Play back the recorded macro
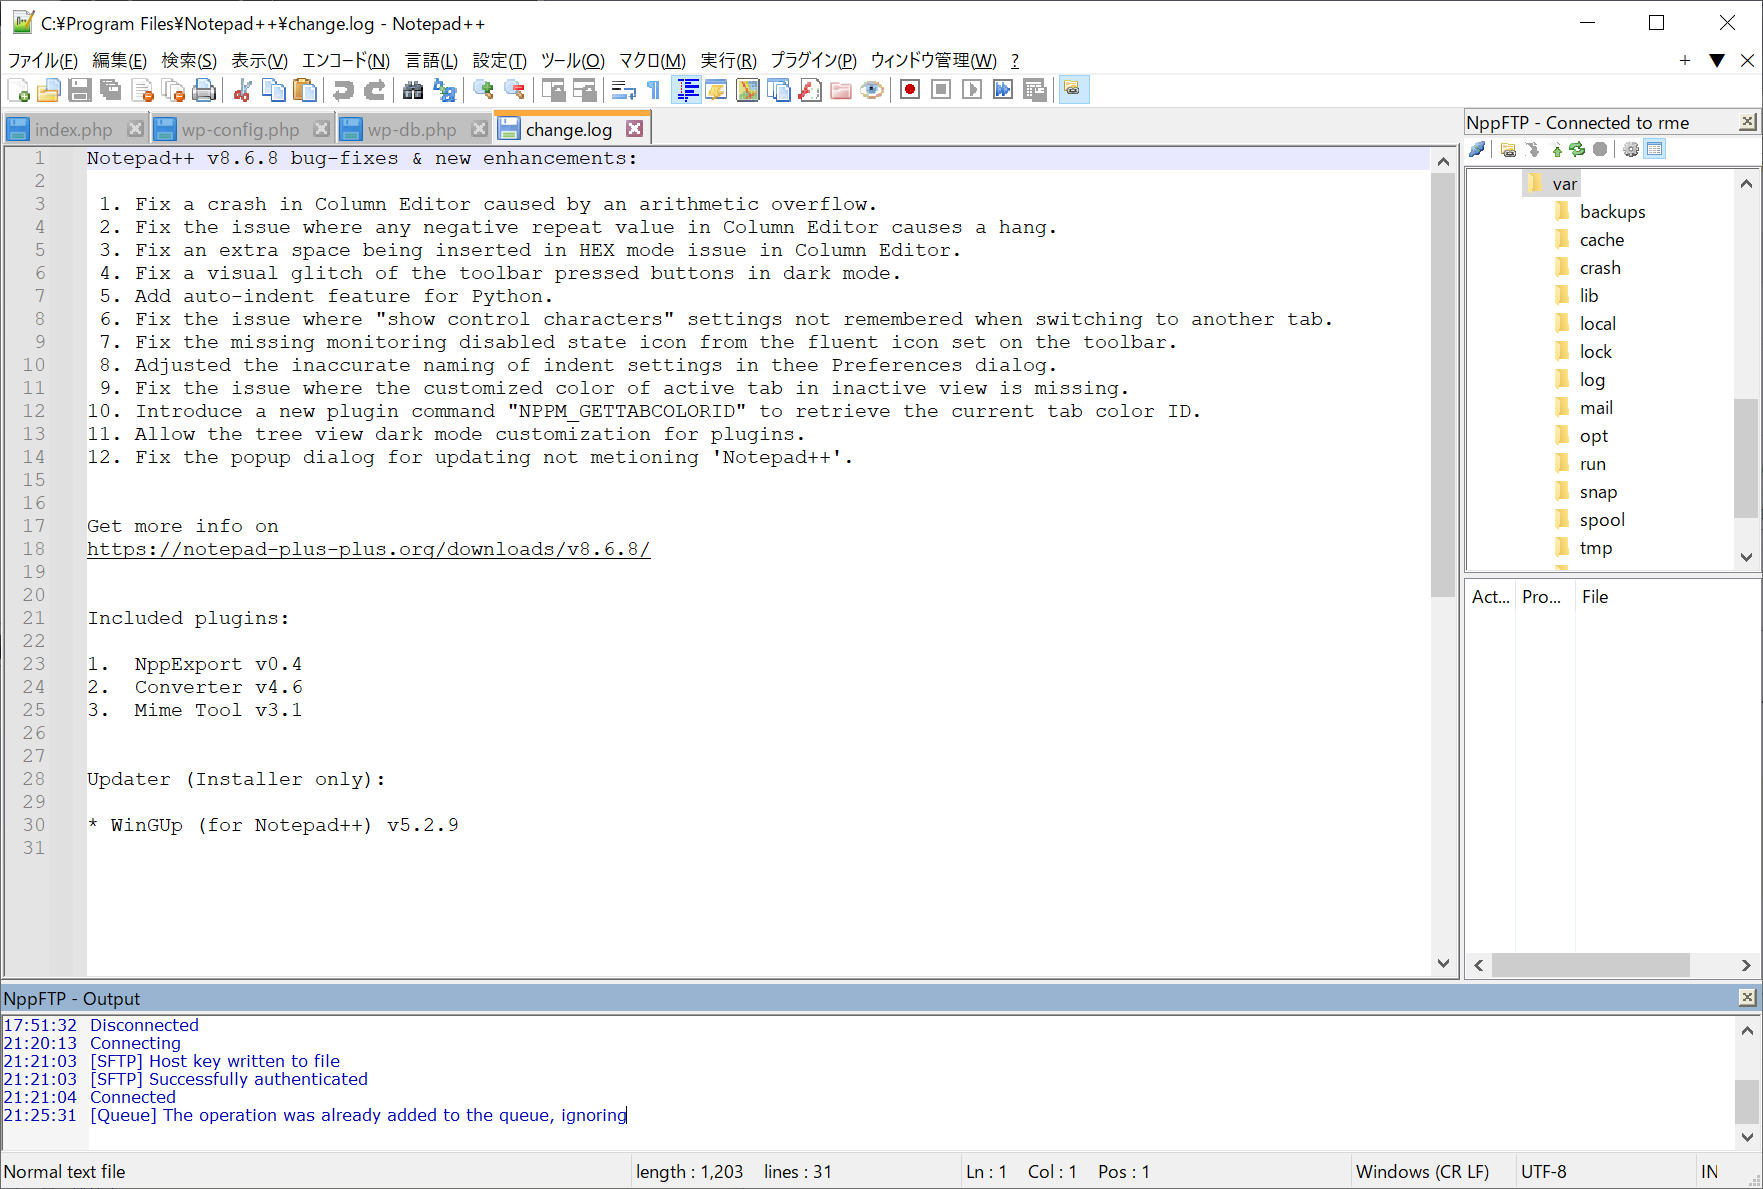 coord(972,90)
